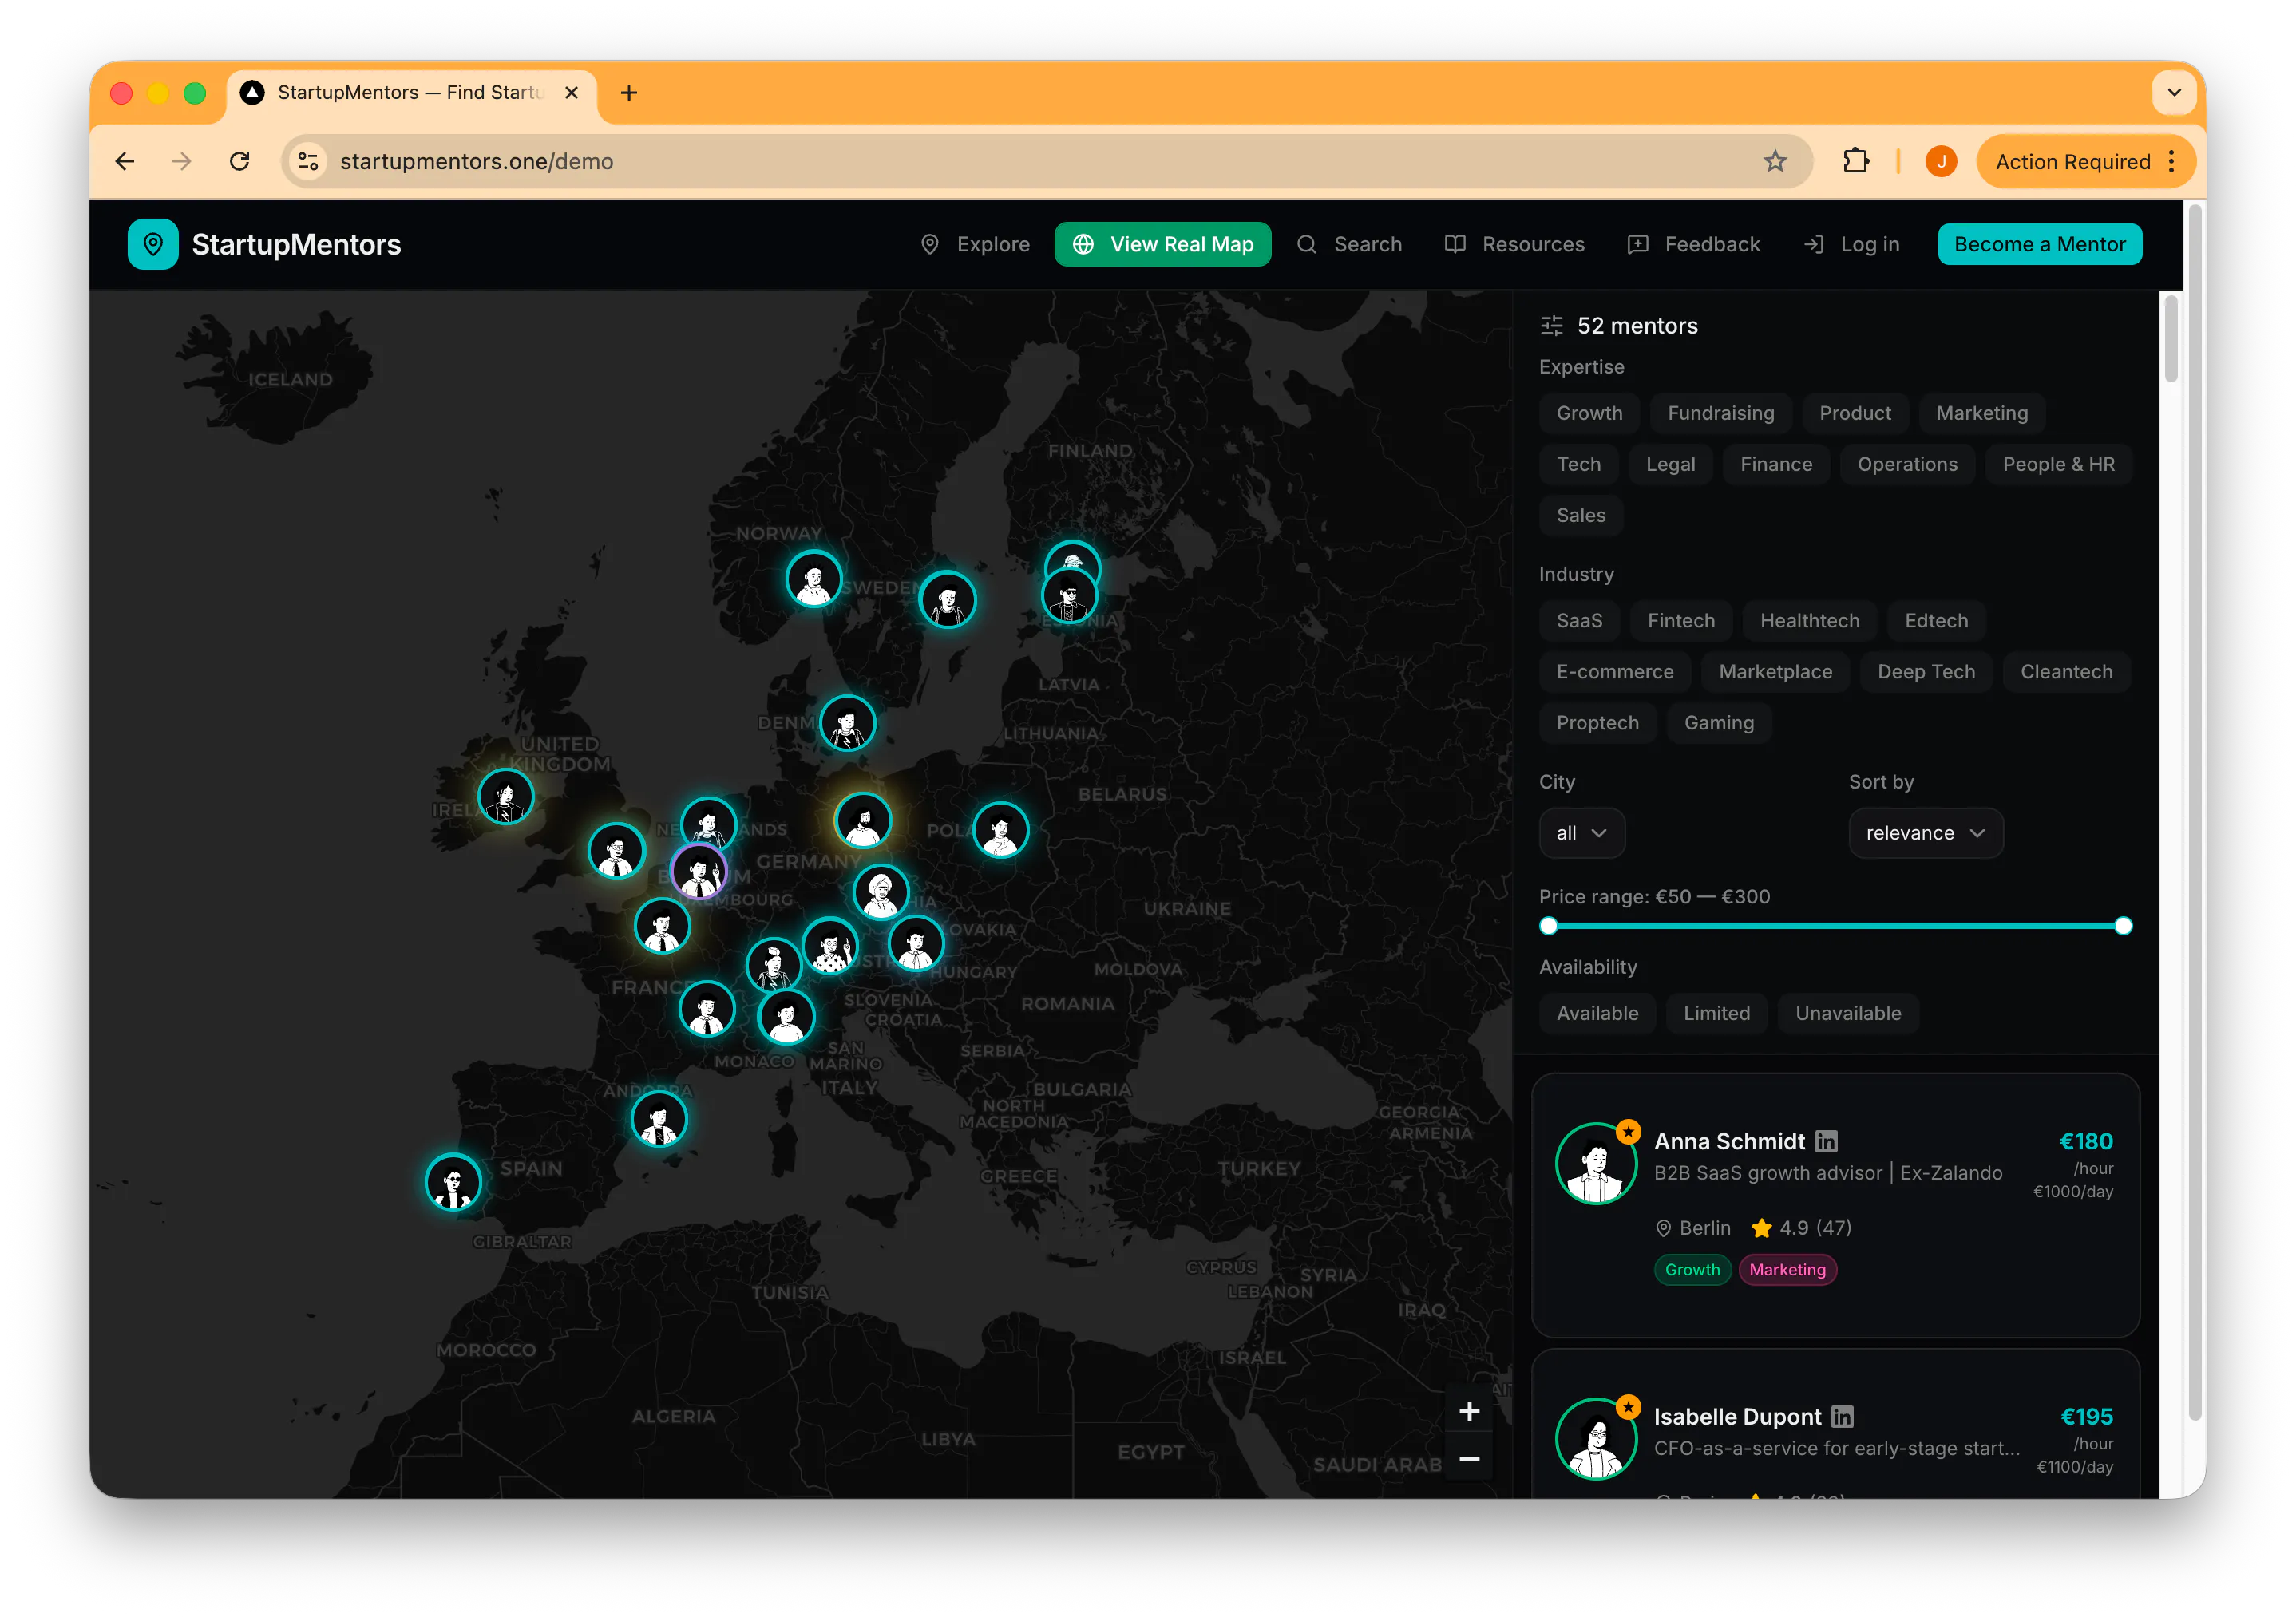Toggle the Gaming industry filter
The image size is (2296, 1617).
(1718, 723)
